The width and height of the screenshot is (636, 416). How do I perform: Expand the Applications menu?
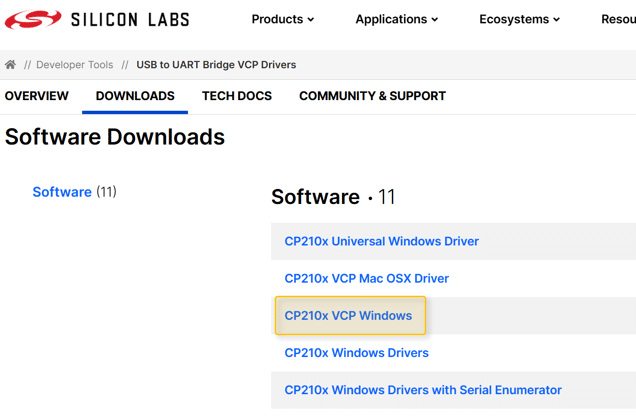[x=397, y=19]
